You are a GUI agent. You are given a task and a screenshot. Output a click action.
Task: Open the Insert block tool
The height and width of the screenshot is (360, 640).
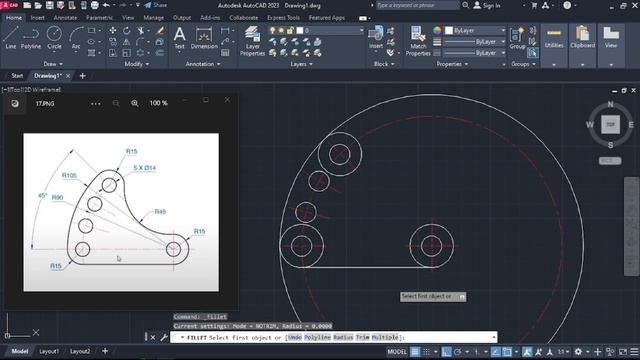[x=376, y=38]
